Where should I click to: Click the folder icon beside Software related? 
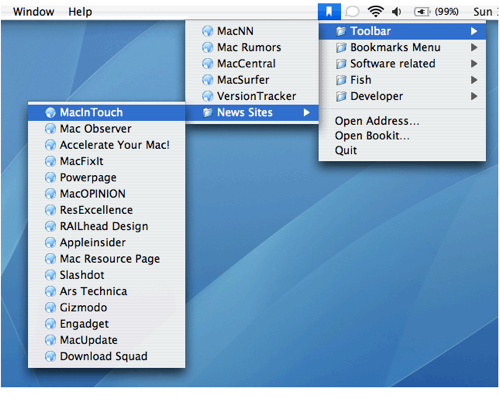(341, 64)
